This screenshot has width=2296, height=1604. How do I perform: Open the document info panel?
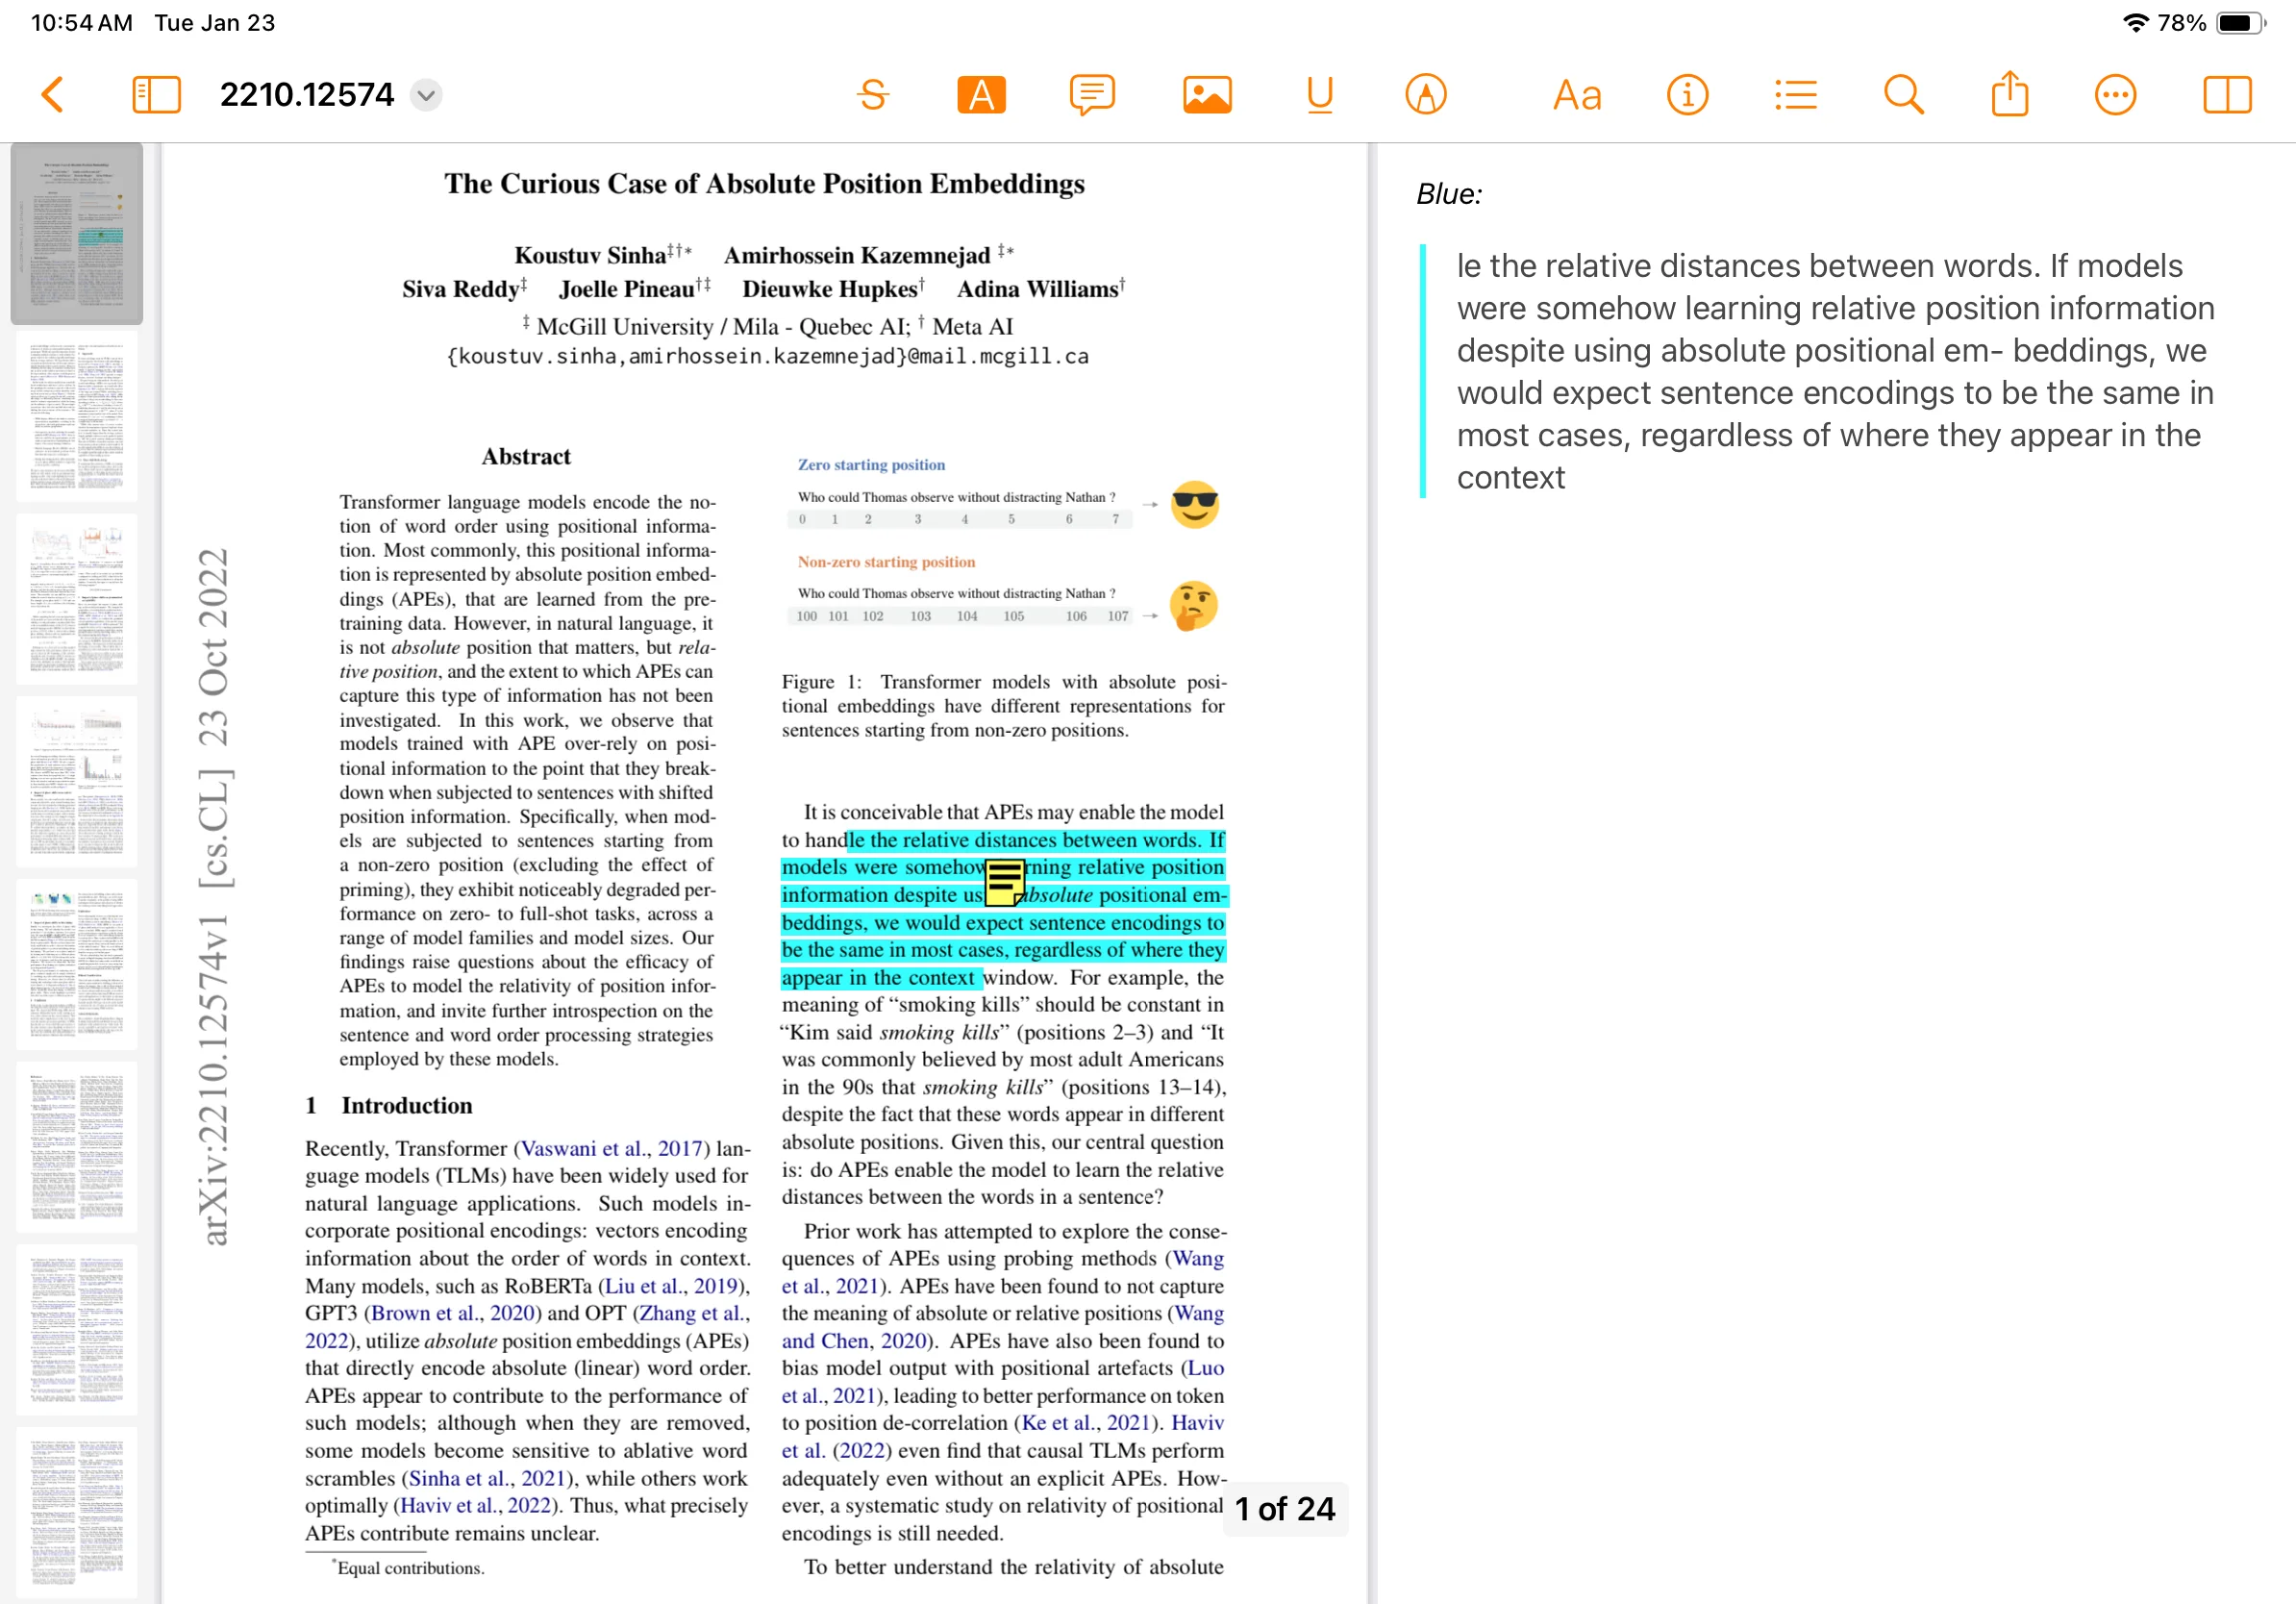(1686, 93)
